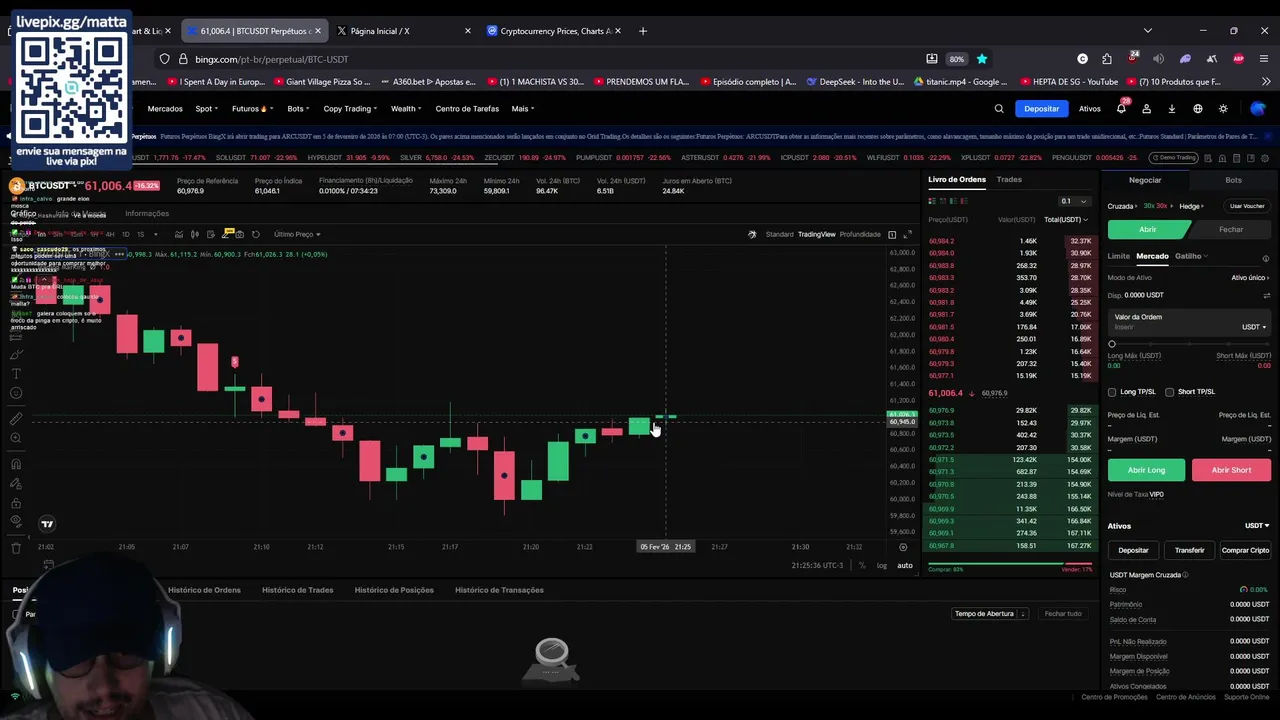
Task: Toggle the light/dark theme sun icon
Action: (1223, 109)
